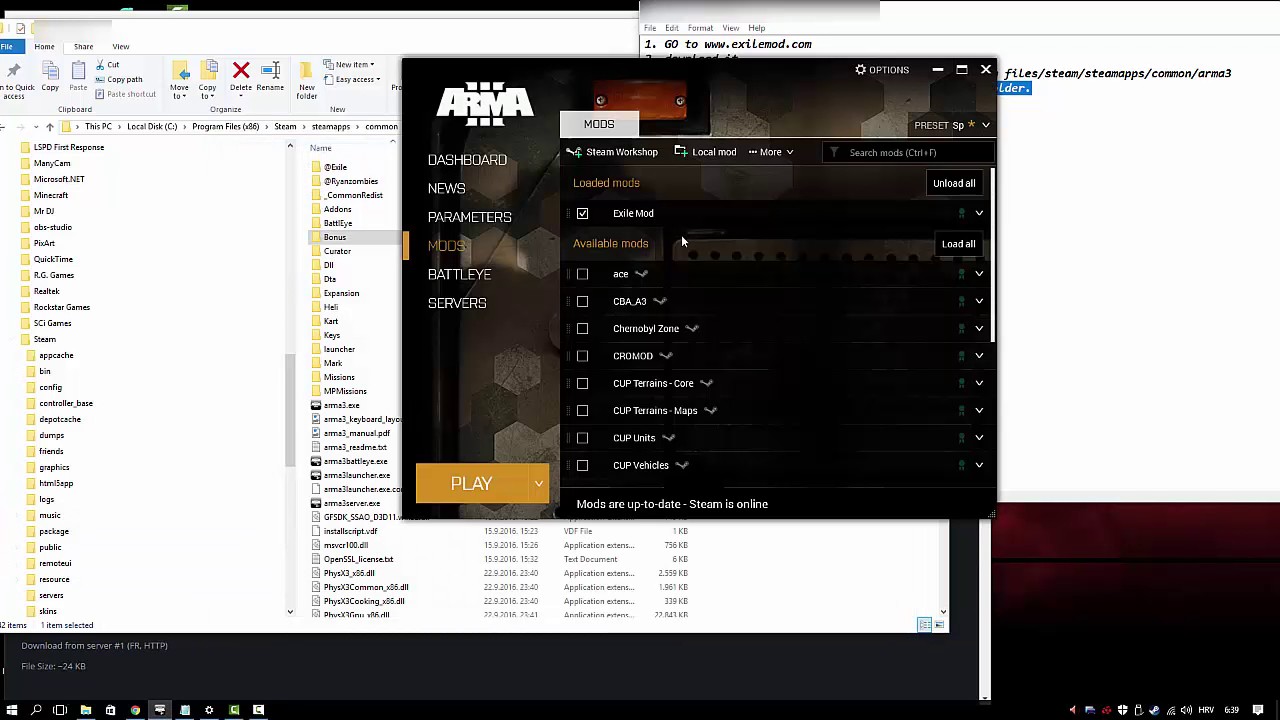Click the PLAY button
1280x720 pixels.
tap(472, 484)
